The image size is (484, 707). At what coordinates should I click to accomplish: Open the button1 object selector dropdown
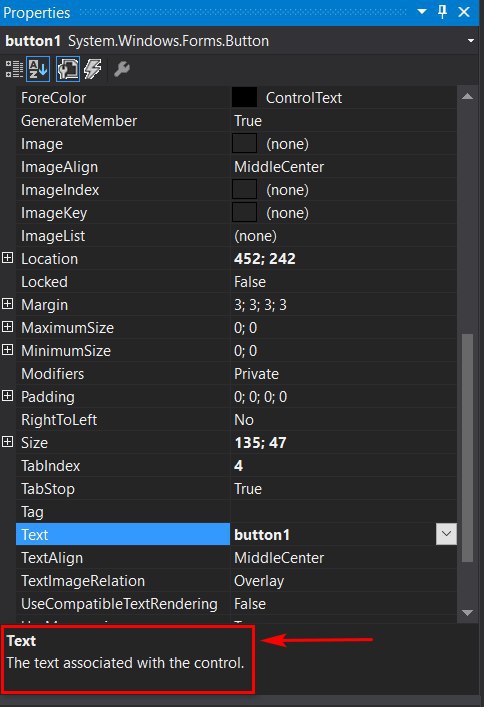tap(470, 41)
